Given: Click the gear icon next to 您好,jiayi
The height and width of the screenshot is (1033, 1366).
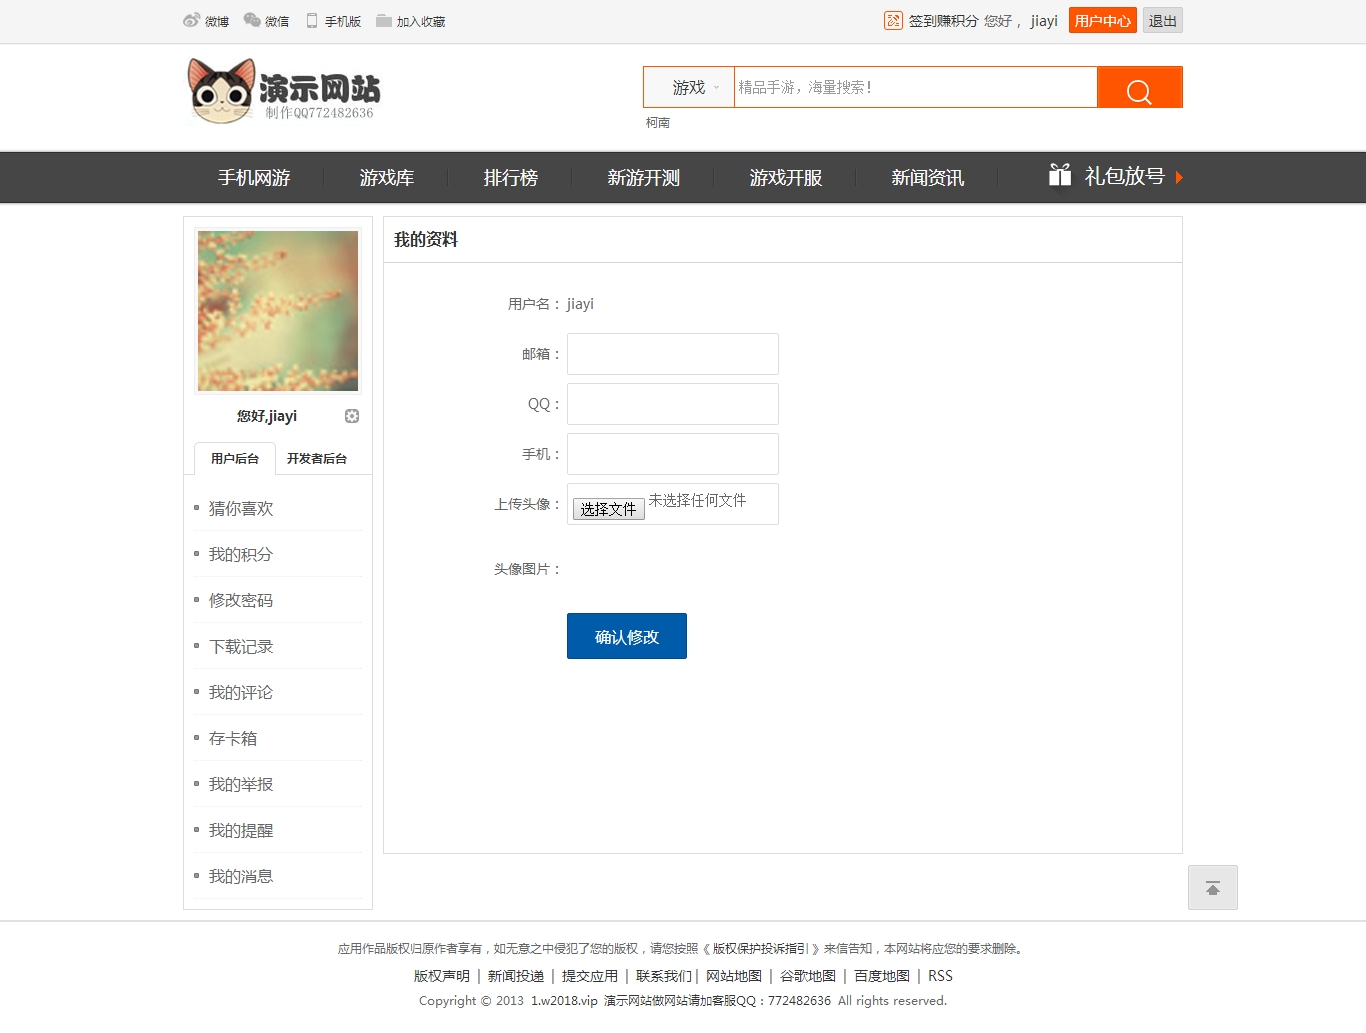Looking at the screenshot, I should [351, 415].
